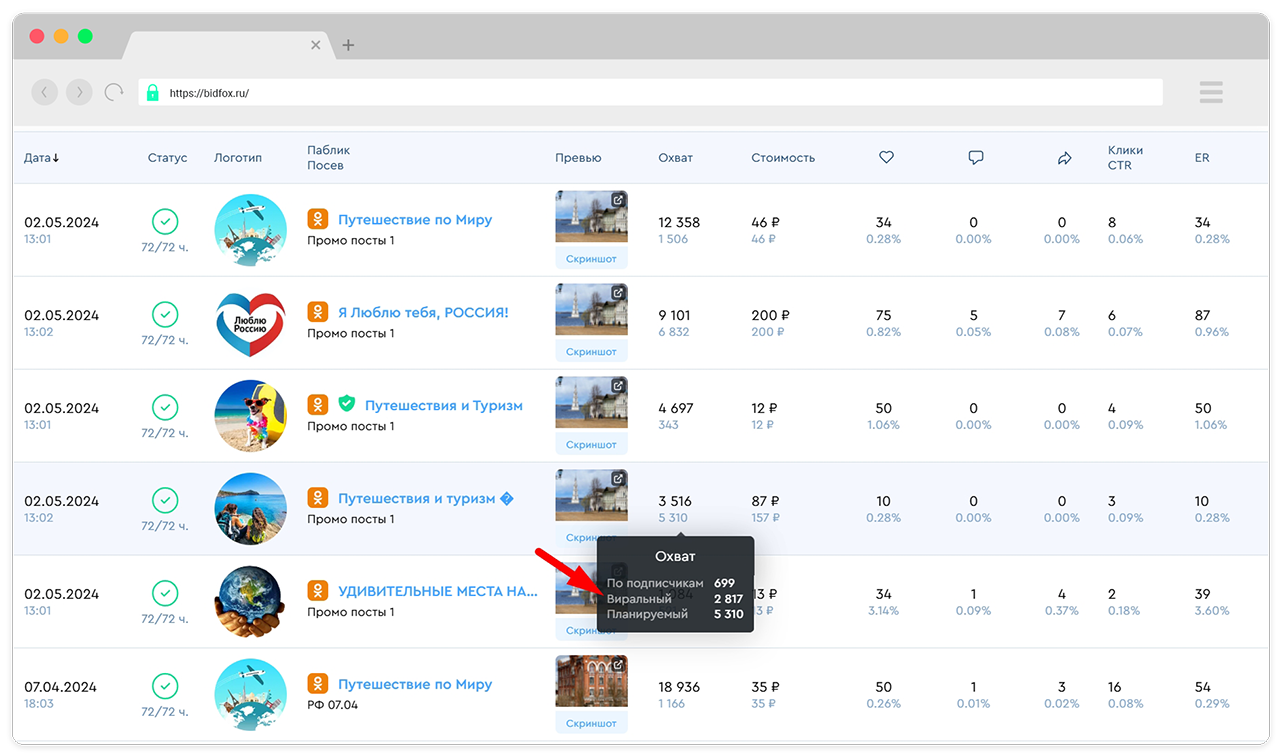Click Odnoklassniki icon beside Я Люблю тебя
This screenshot has height=756, width=1280.
click(318, 313)
